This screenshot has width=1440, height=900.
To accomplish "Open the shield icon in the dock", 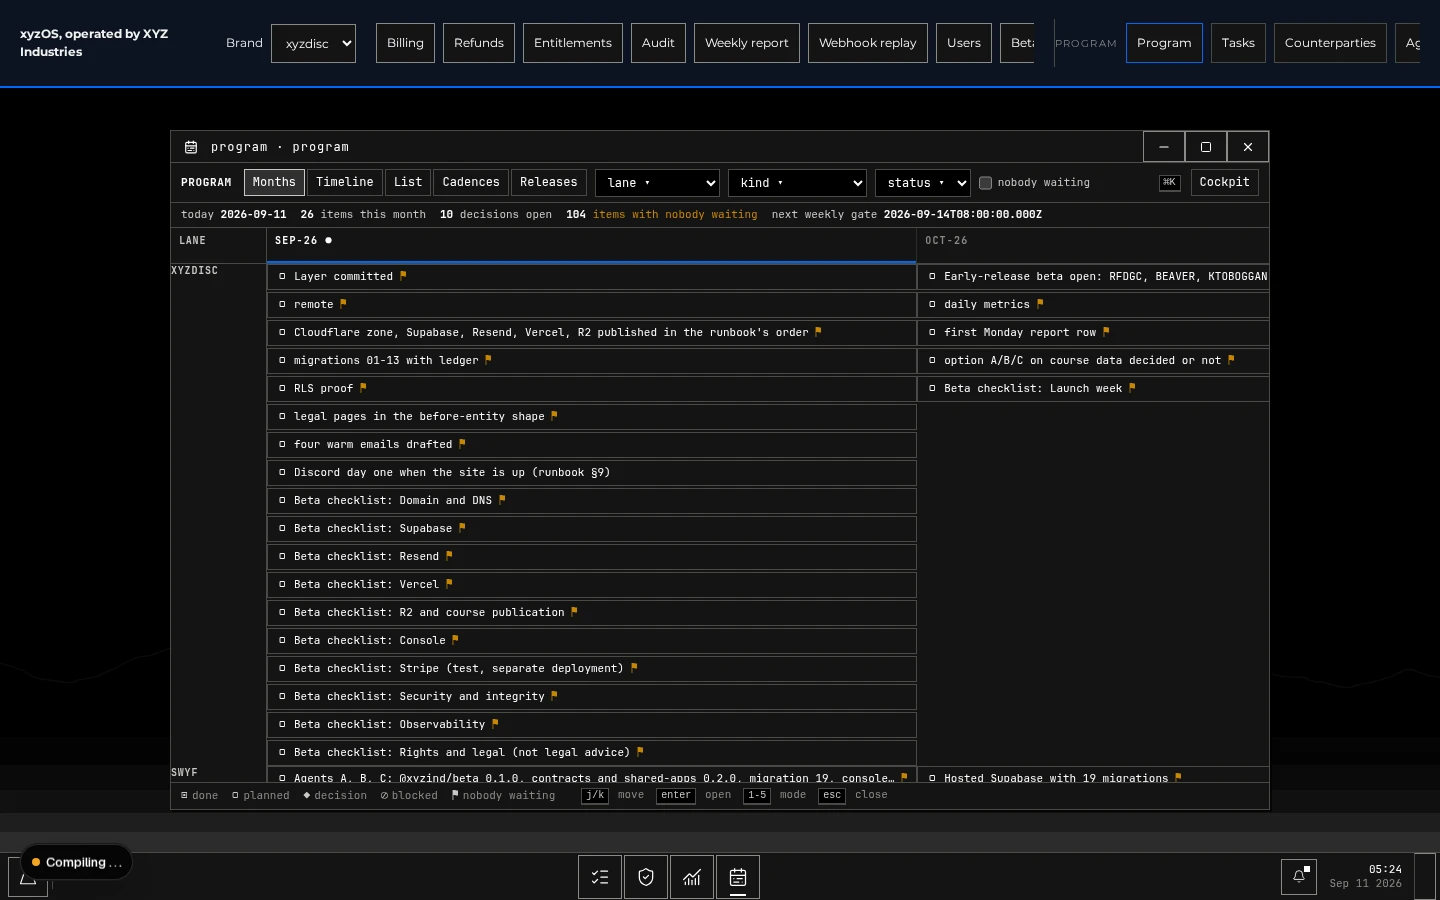I will click(646, 877).
